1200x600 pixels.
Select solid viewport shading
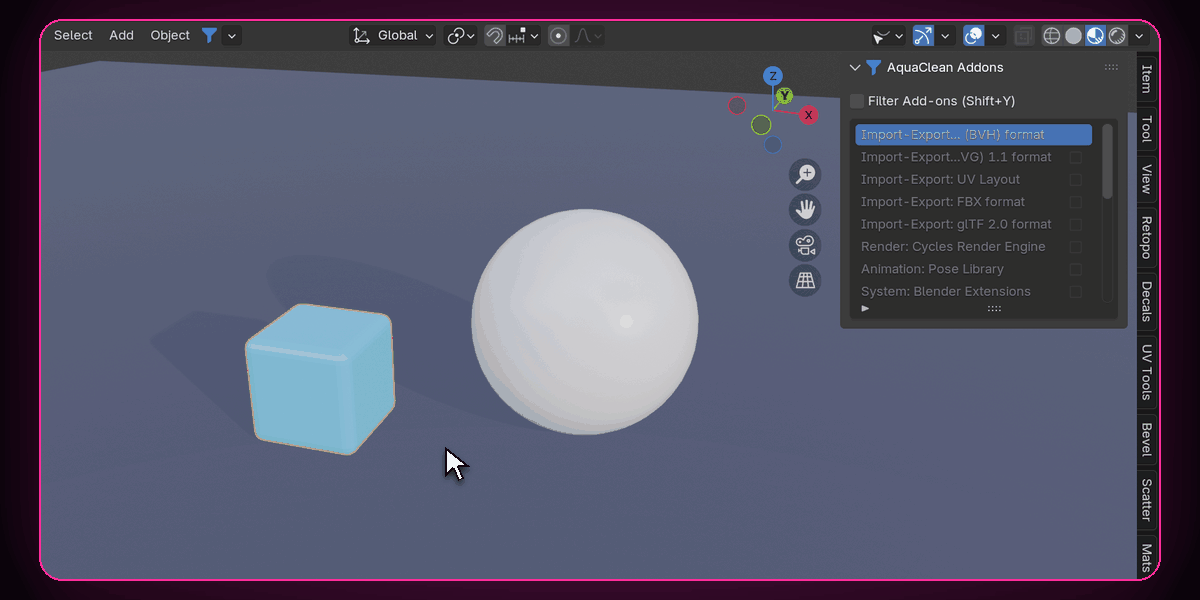point(1074,35)
